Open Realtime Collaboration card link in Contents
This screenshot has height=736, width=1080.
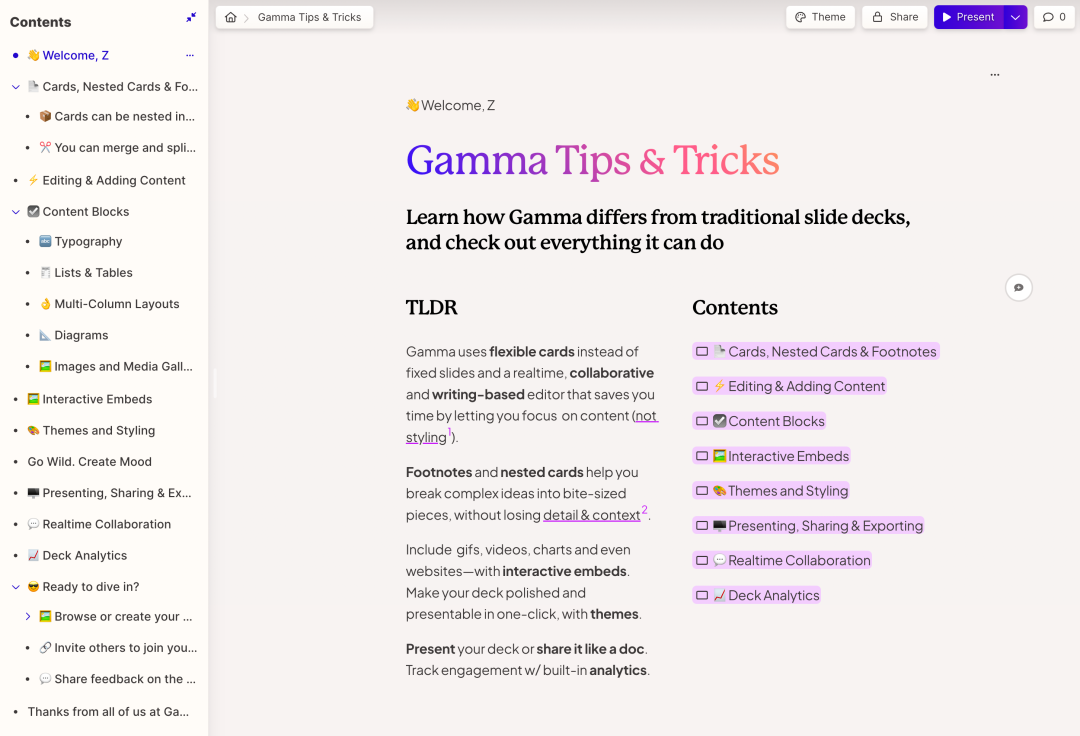point(782,560)
